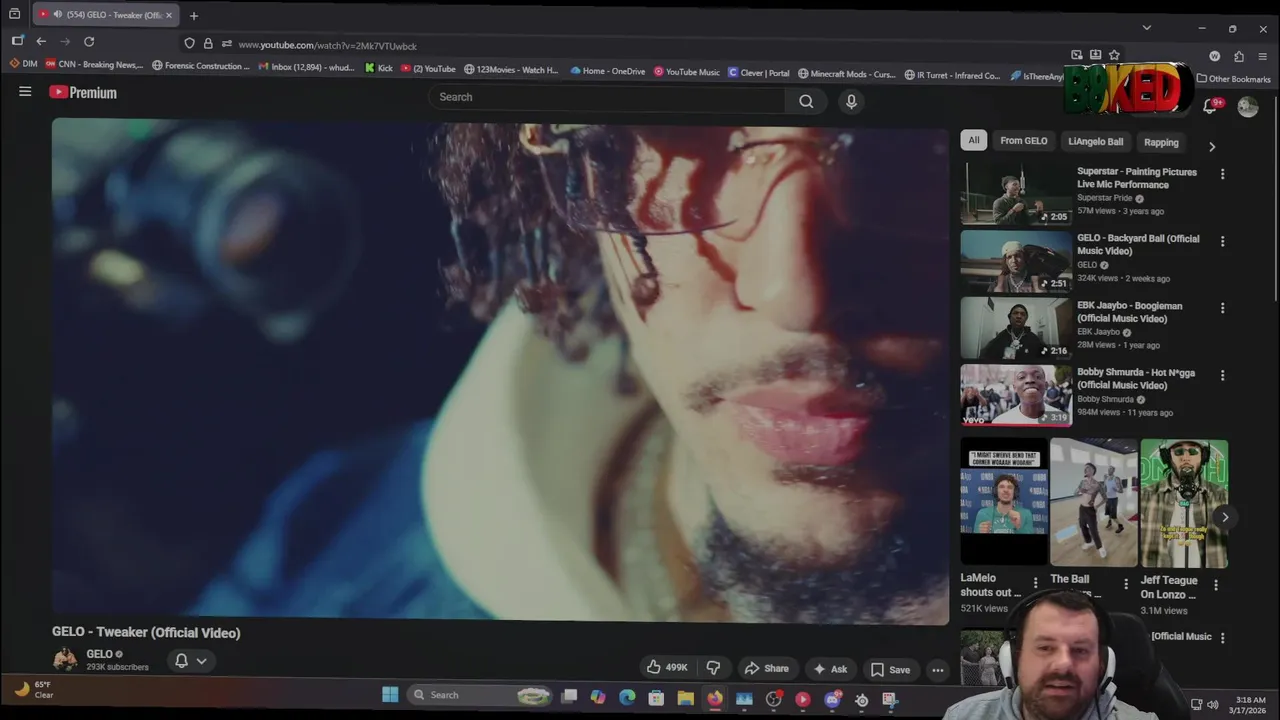Open the Jeff Teague On Lonzo Short

click(1184, 503)
